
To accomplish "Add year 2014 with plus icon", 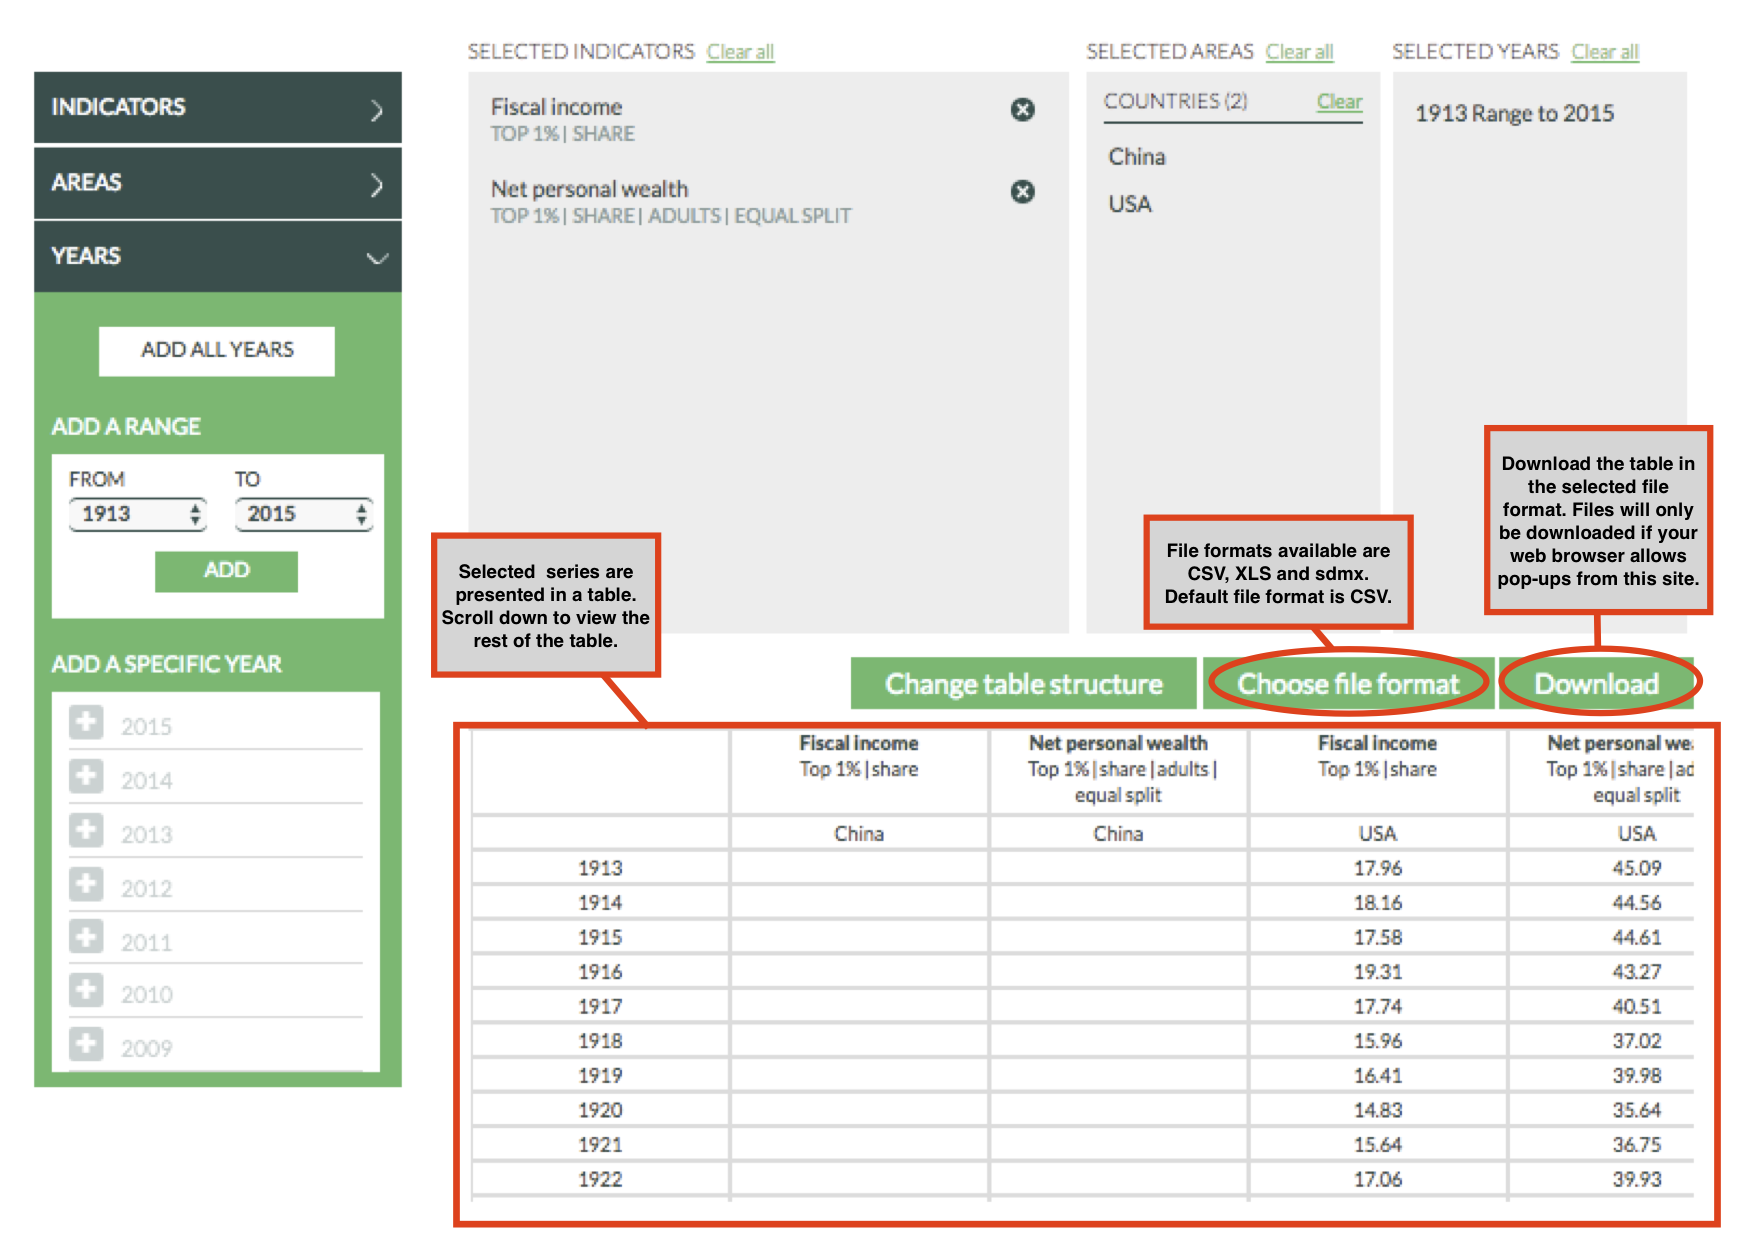I will click(x=86, y=776).
